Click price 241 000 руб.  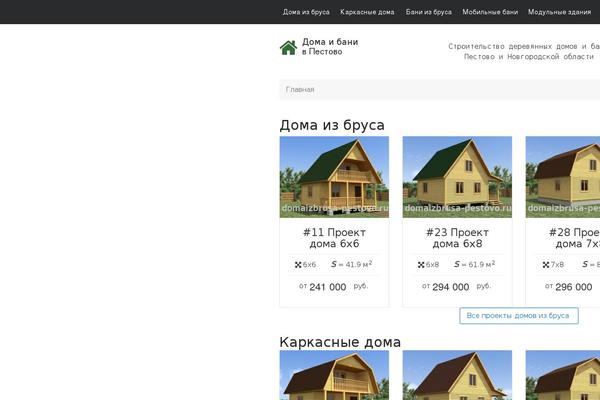(334, 287)
